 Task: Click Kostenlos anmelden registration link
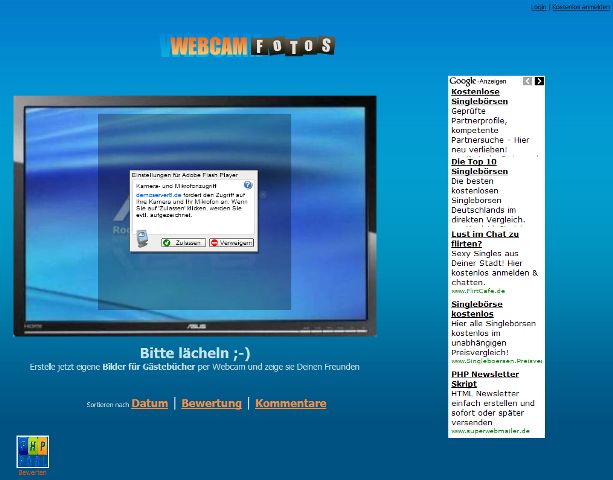(x=581, y=7)
